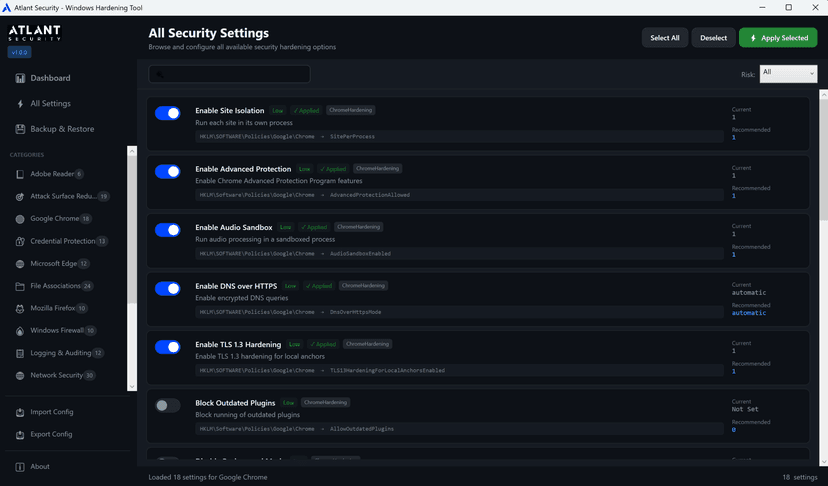Image resolution: width=828 pixels, height=486 pixels.
Task: Click Apply Selected button
Action: click(x=778, y=38)
